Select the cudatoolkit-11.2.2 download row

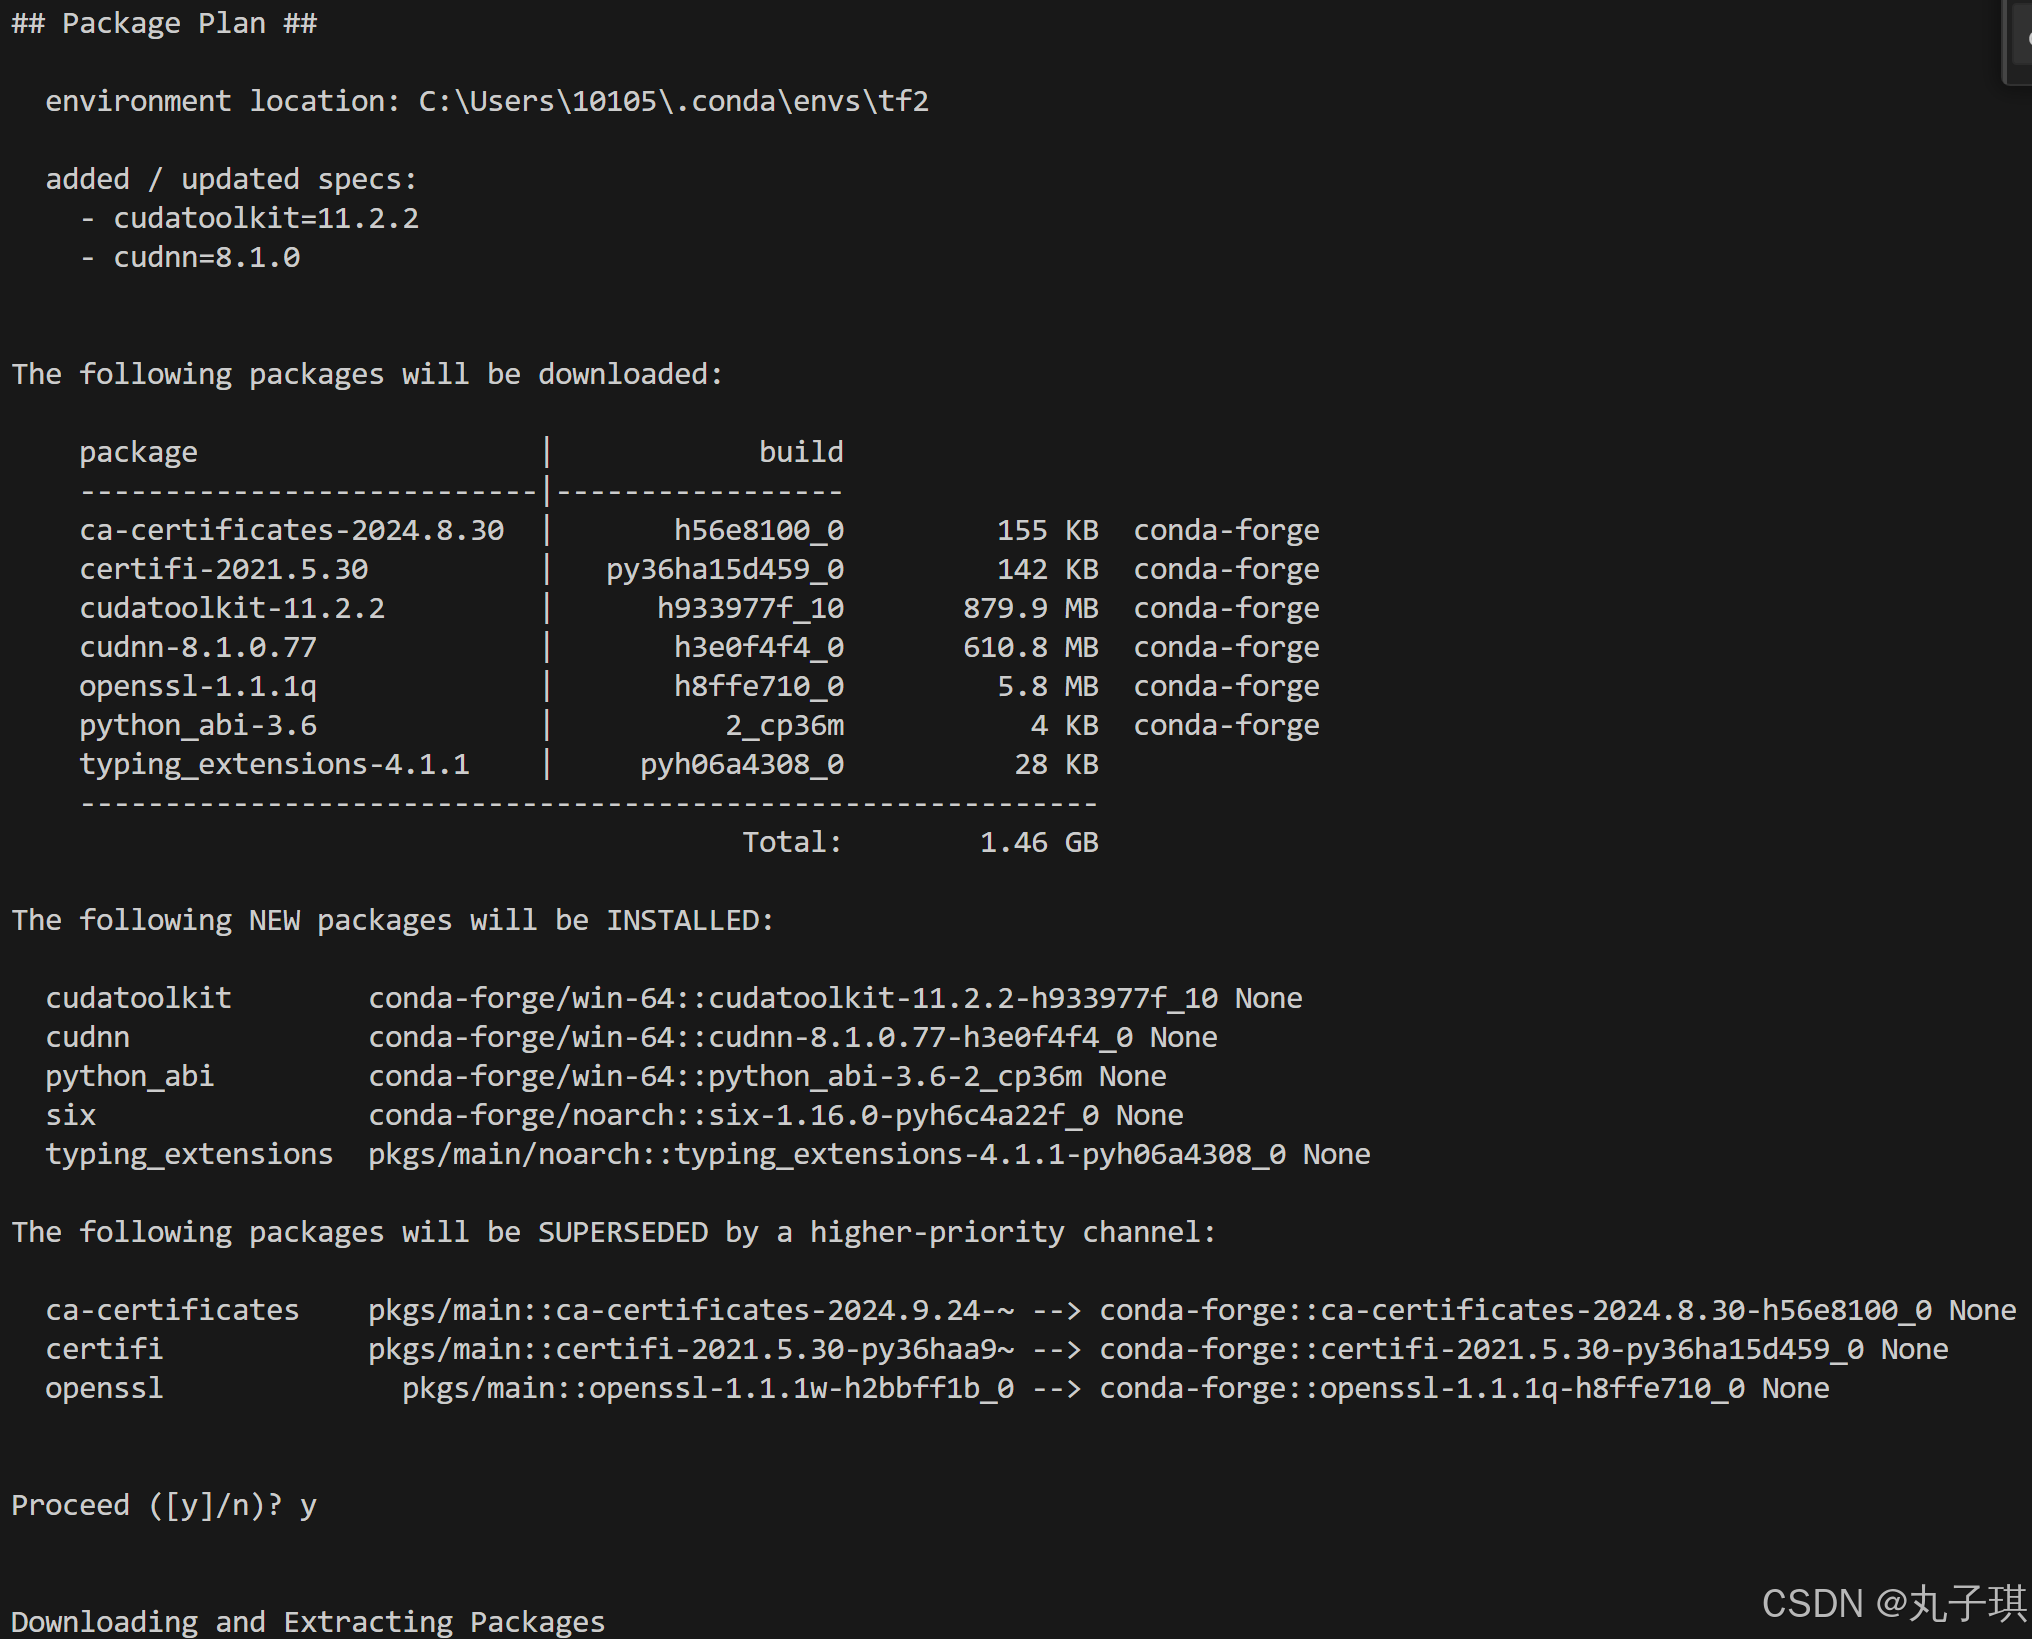pyautogui.click(x=232, y=607)
